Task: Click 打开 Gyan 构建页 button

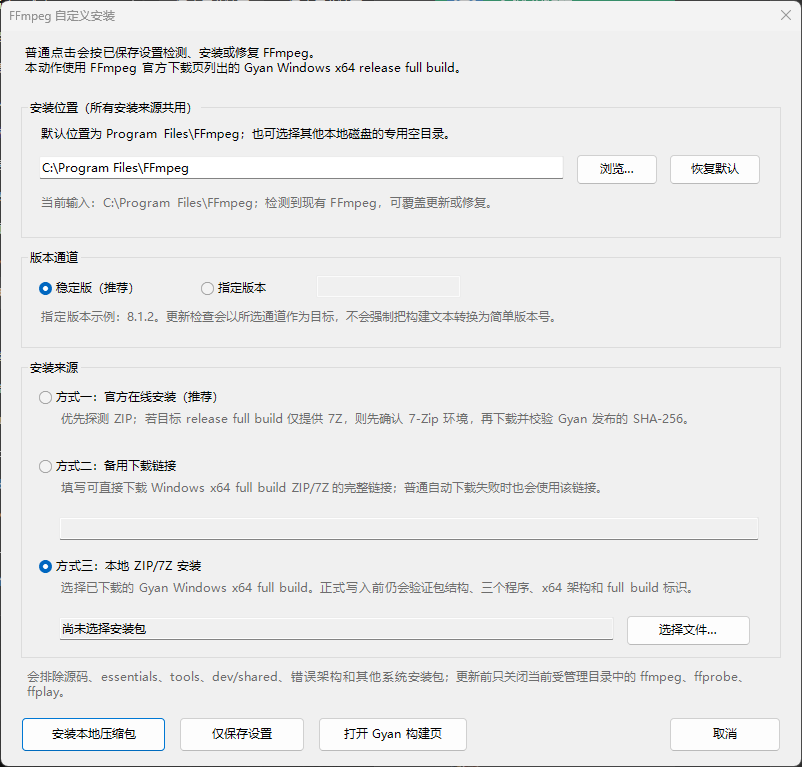Action: coord(393,734)
